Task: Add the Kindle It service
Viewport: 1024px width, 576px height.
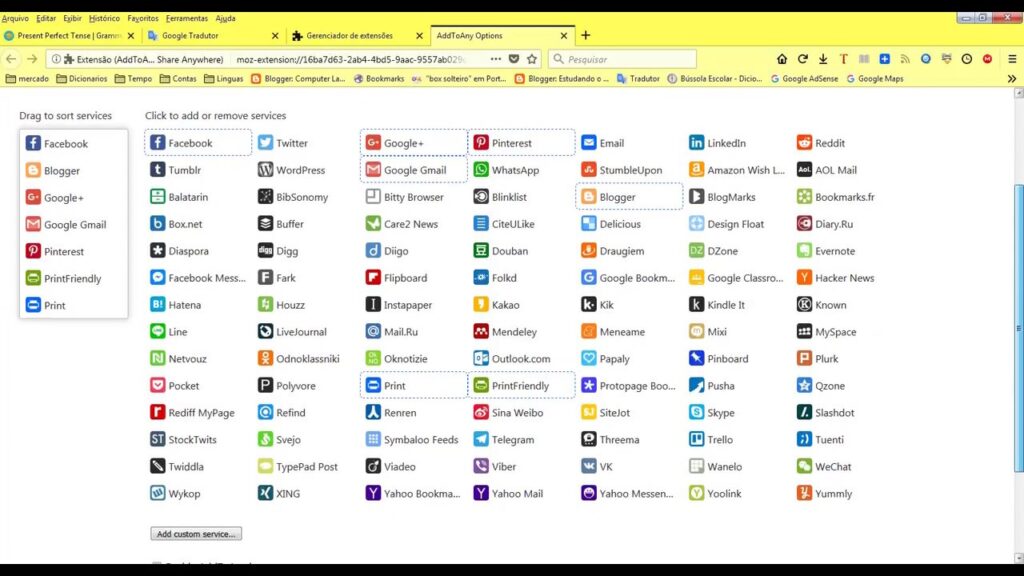Action: [x=717, y=305]
